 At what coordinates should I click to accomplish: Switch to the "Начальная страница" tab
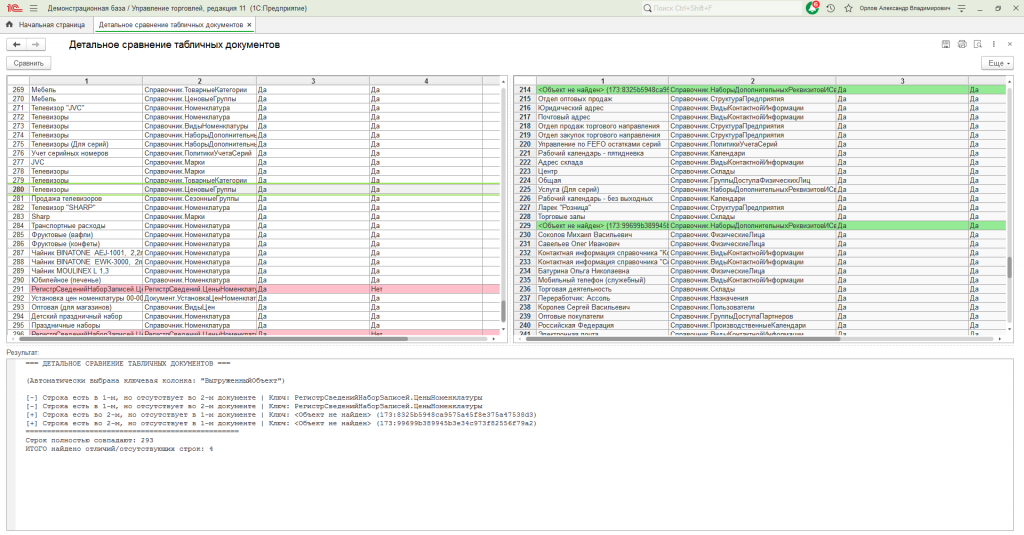(50, 24)
